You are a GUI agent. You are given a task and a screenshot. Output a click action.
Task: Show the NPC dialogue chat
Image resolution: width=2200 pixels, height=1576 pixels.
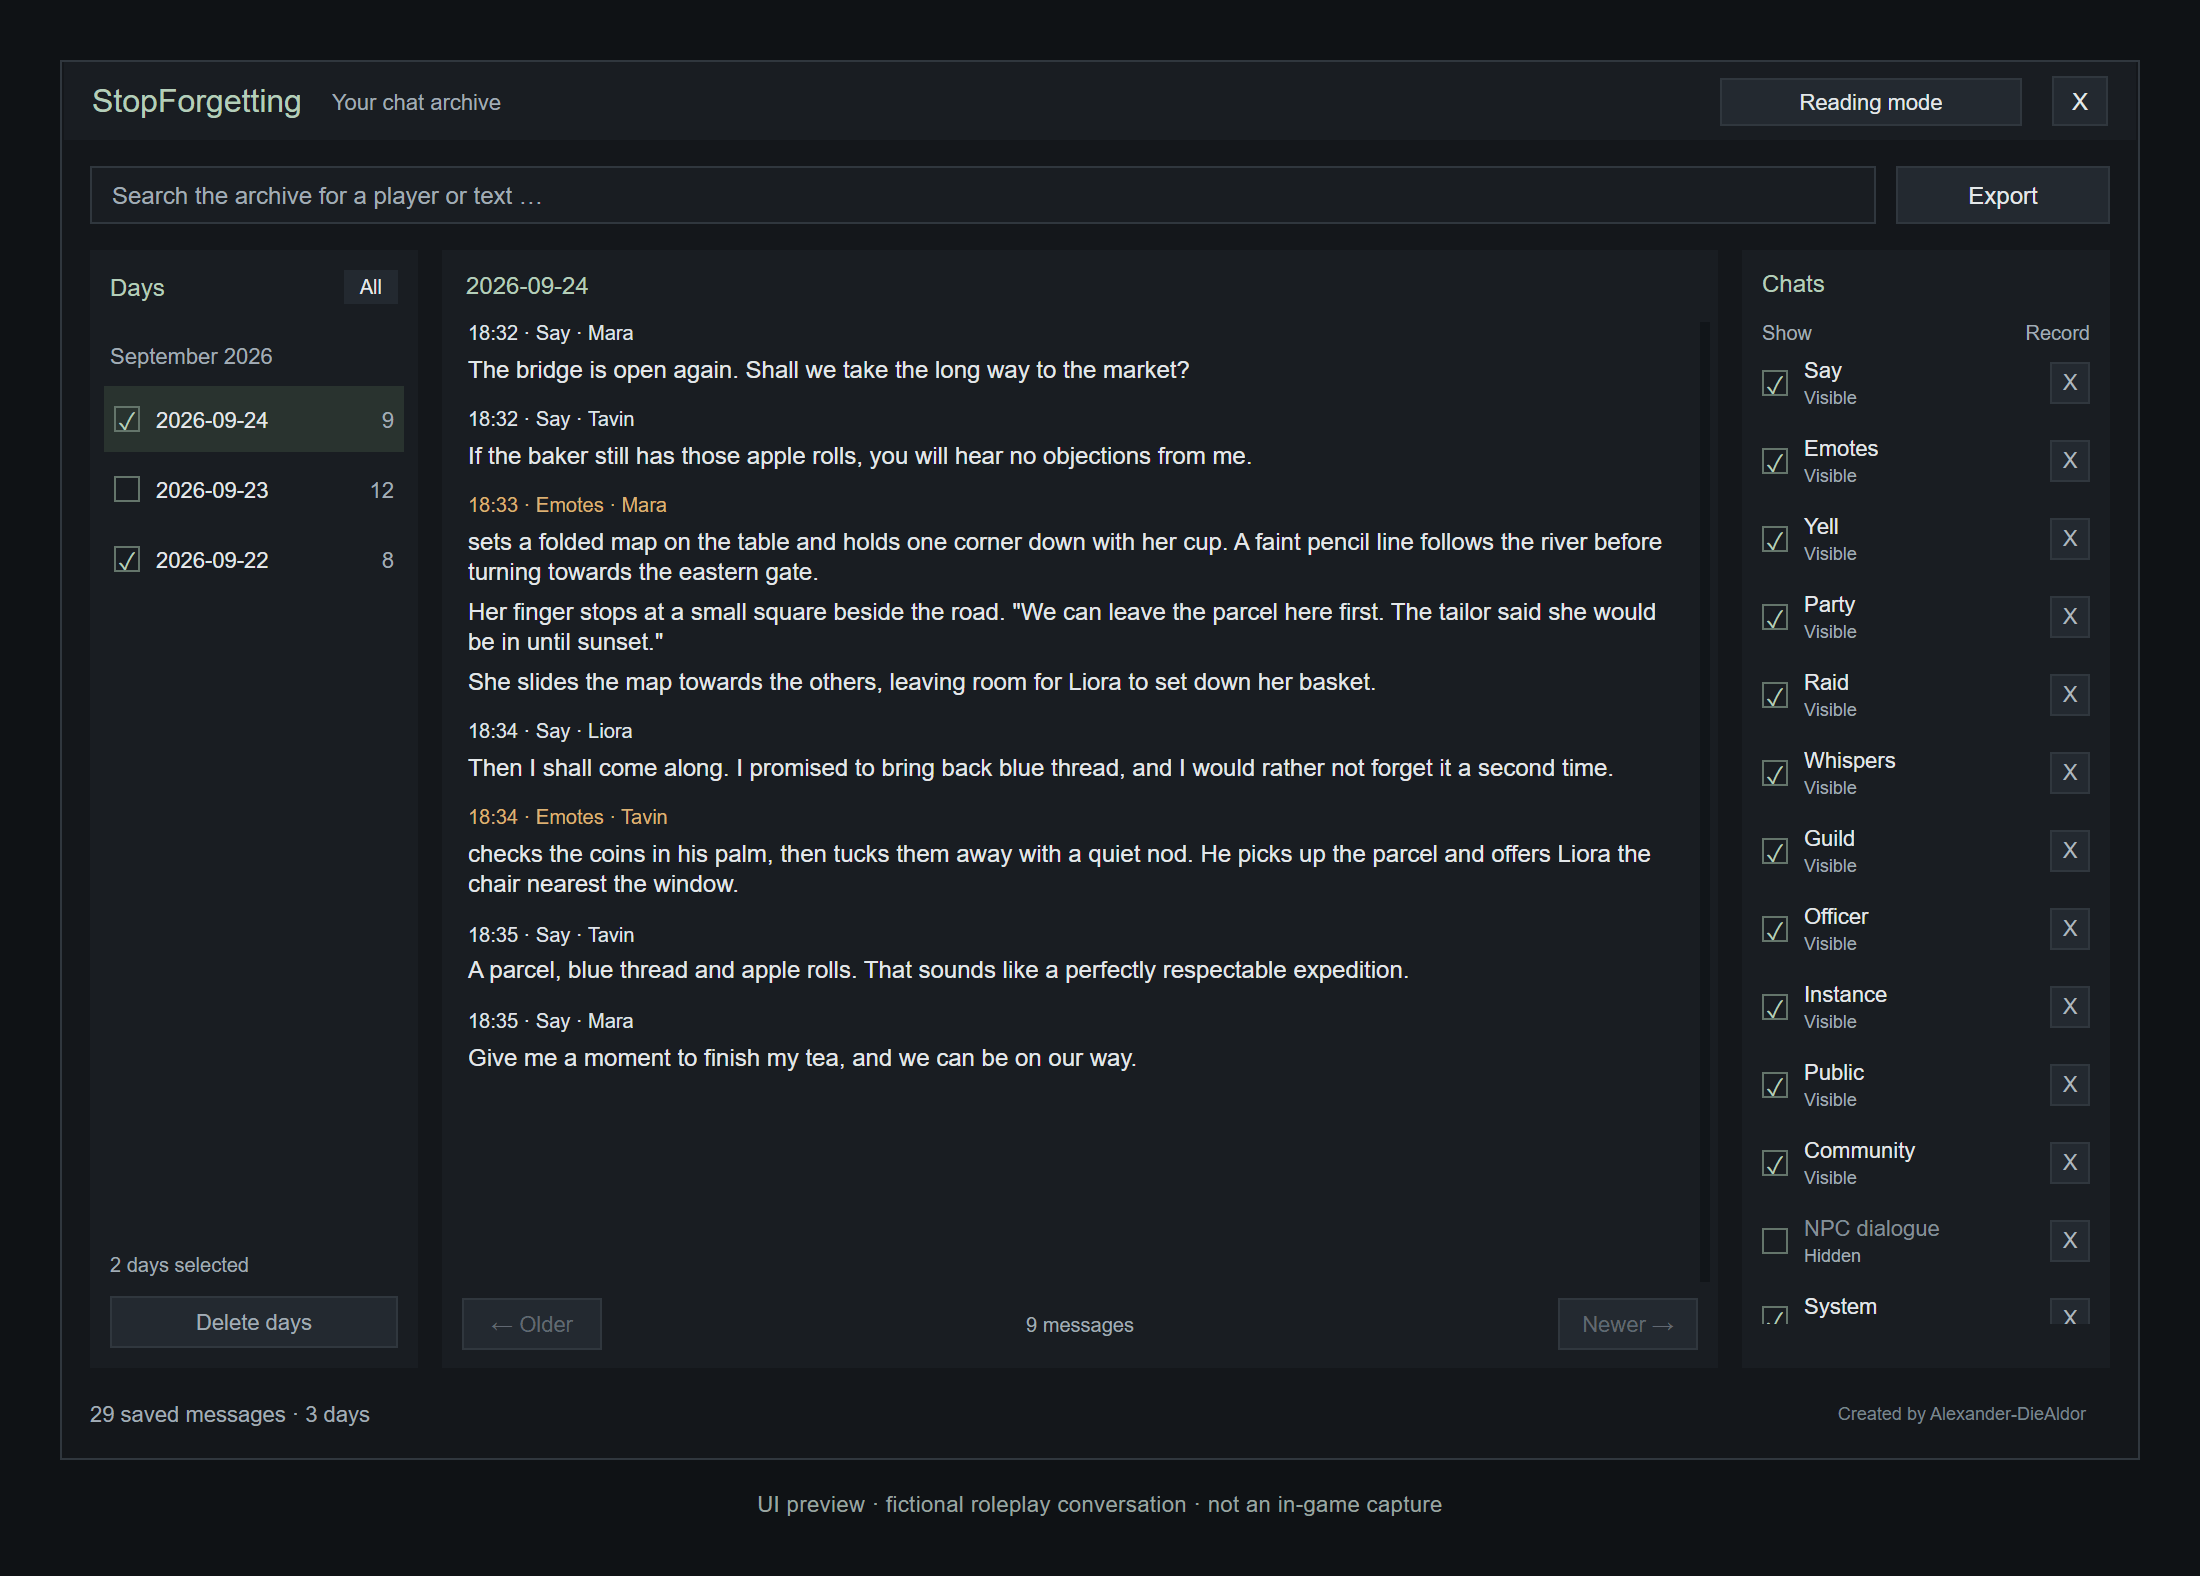point(1775,1241)
